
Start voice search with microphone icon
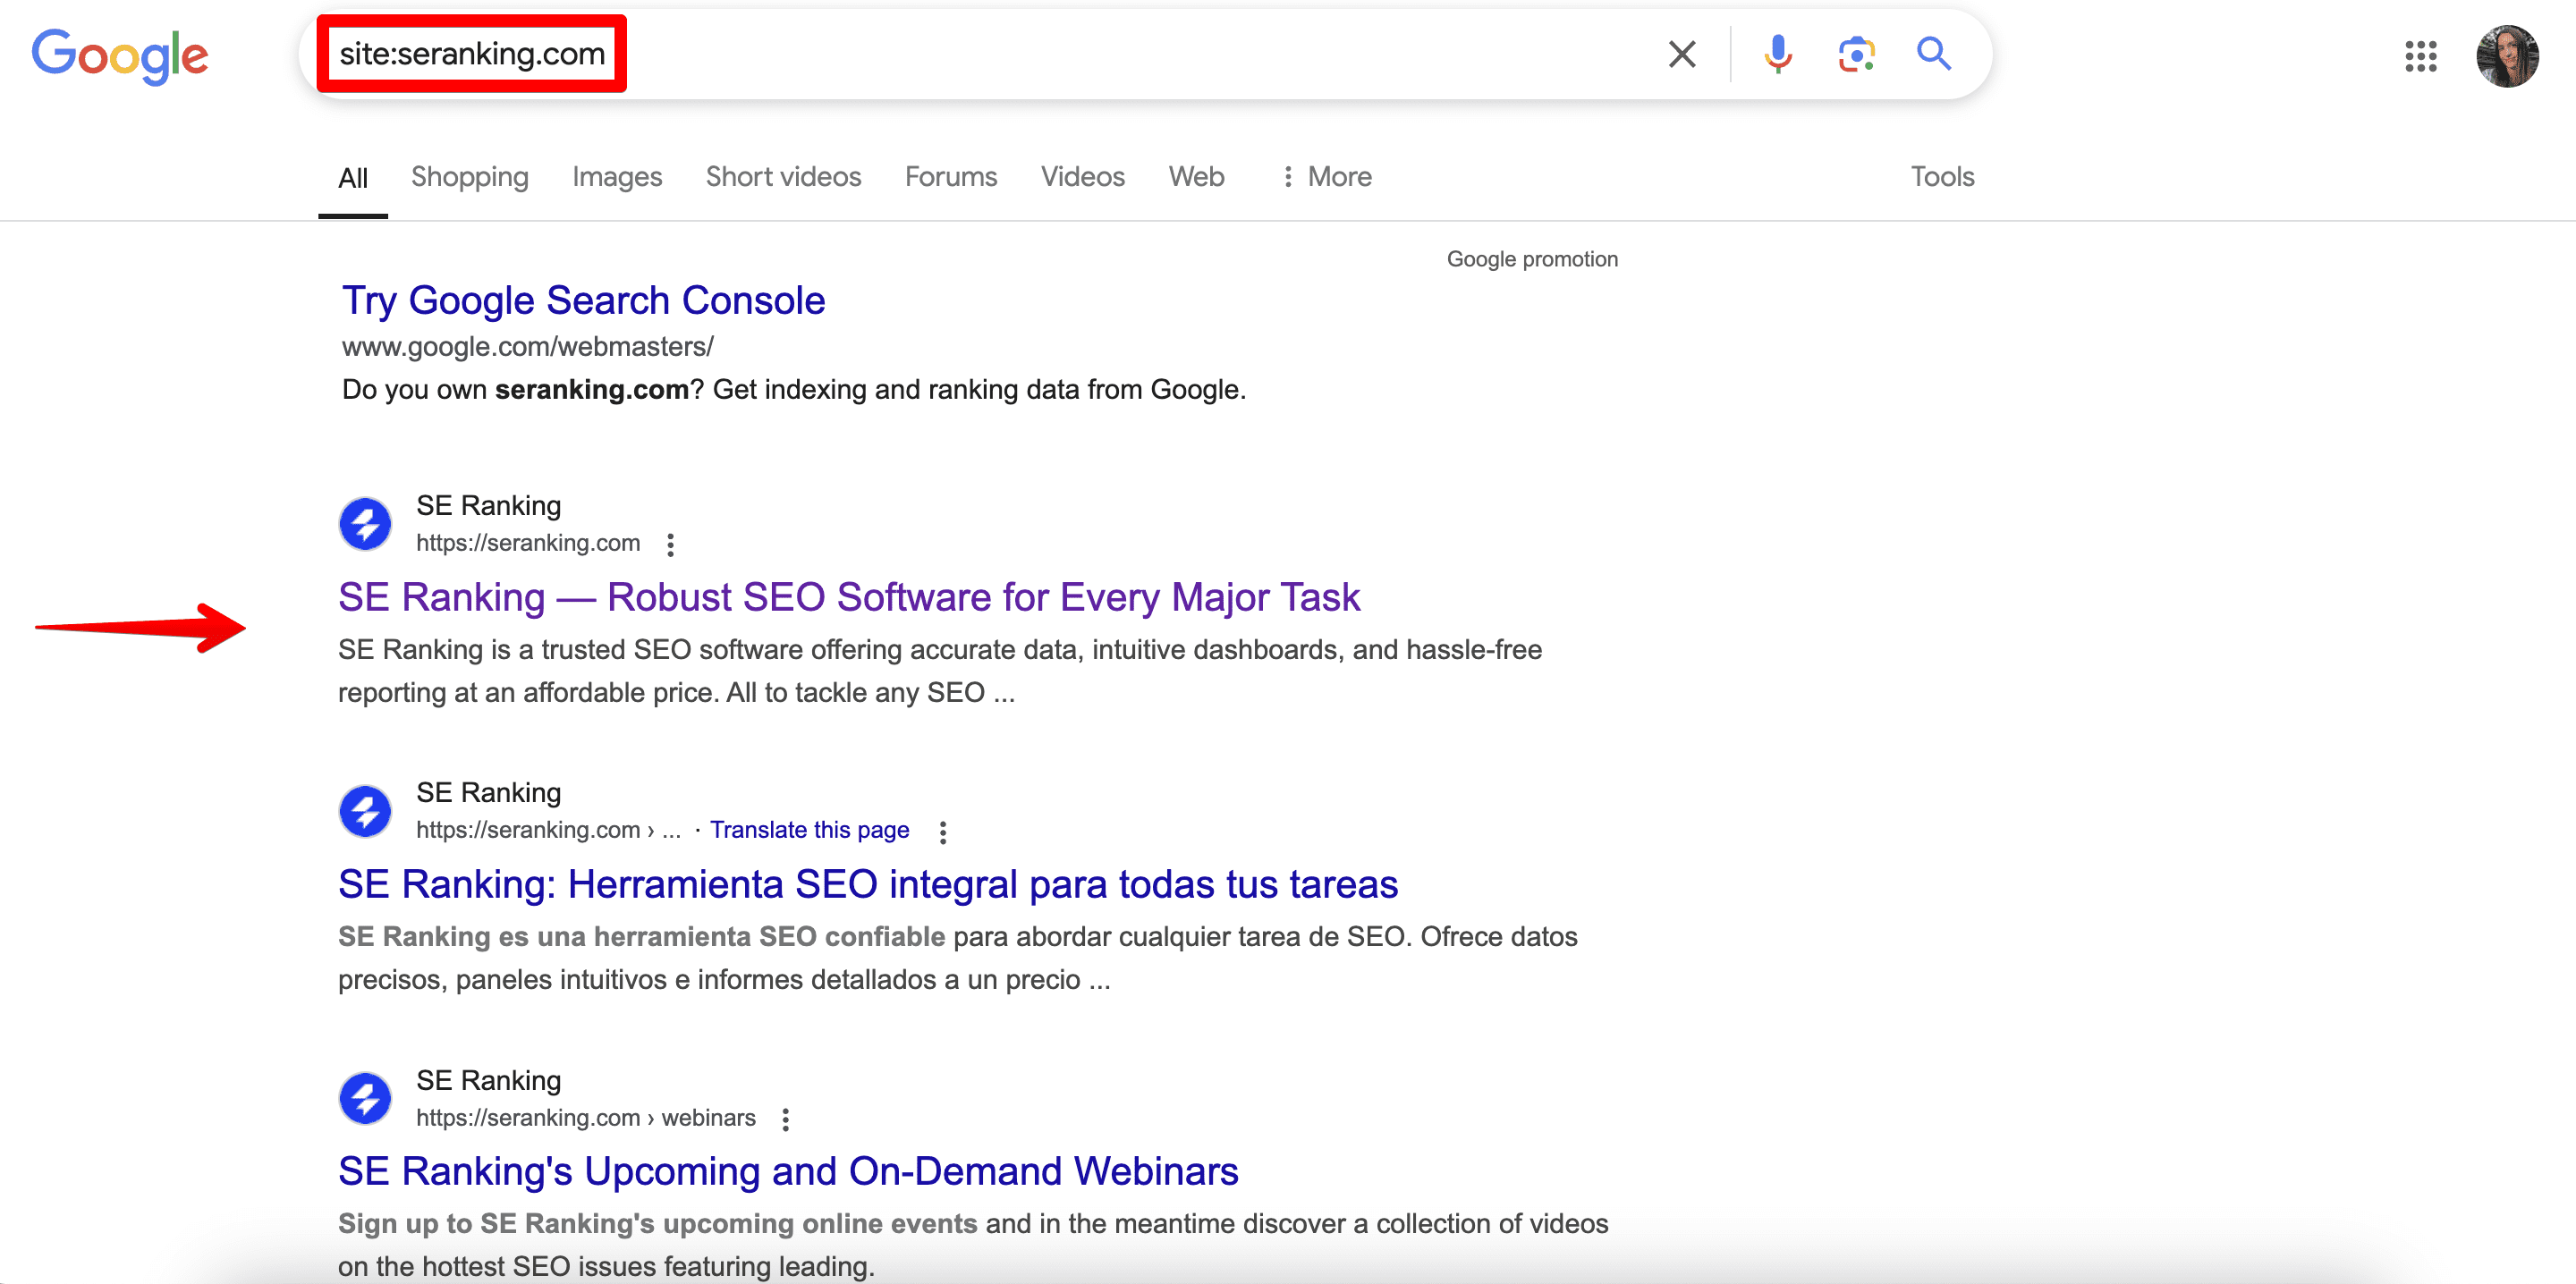pyautogui.click(x=1777, y=54)
